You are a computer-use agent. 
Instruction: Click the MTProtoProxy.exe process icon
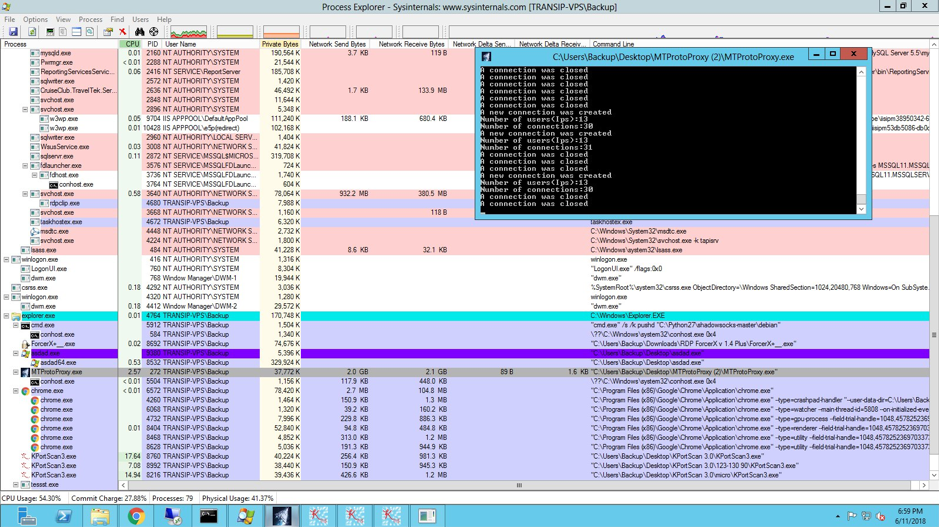click(x=25, y=372)
